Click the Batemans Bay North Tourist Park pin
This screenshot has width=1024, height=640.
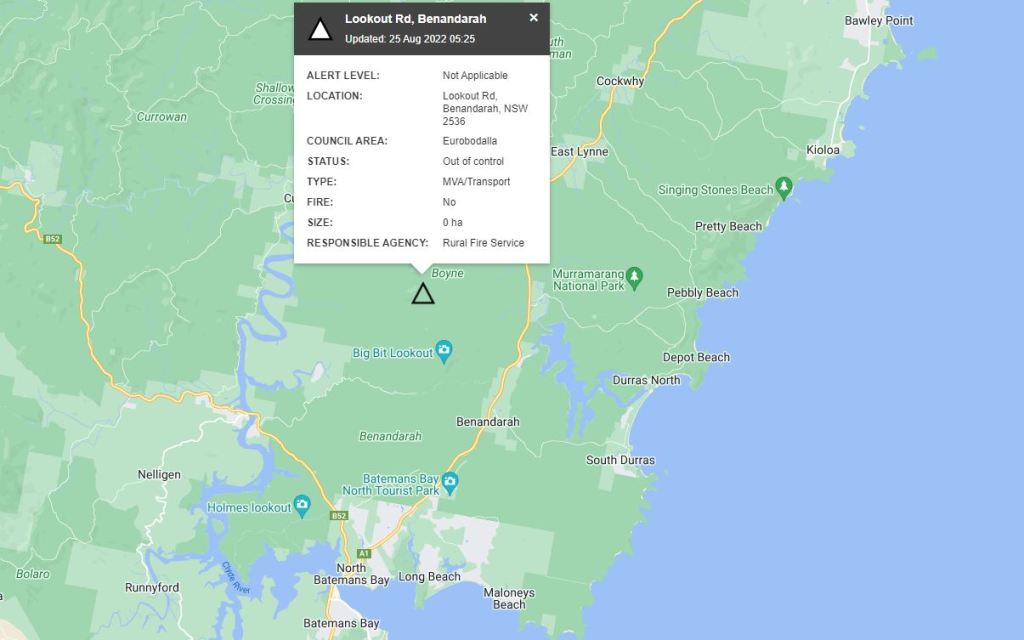pyautogui.click(x=450, y=483)
